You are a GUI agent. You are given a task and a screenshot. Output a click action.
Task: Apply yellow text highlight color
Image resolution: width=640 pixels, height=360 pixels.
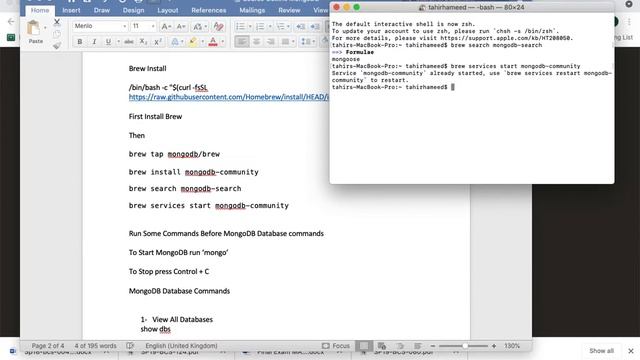coord(193,42)
